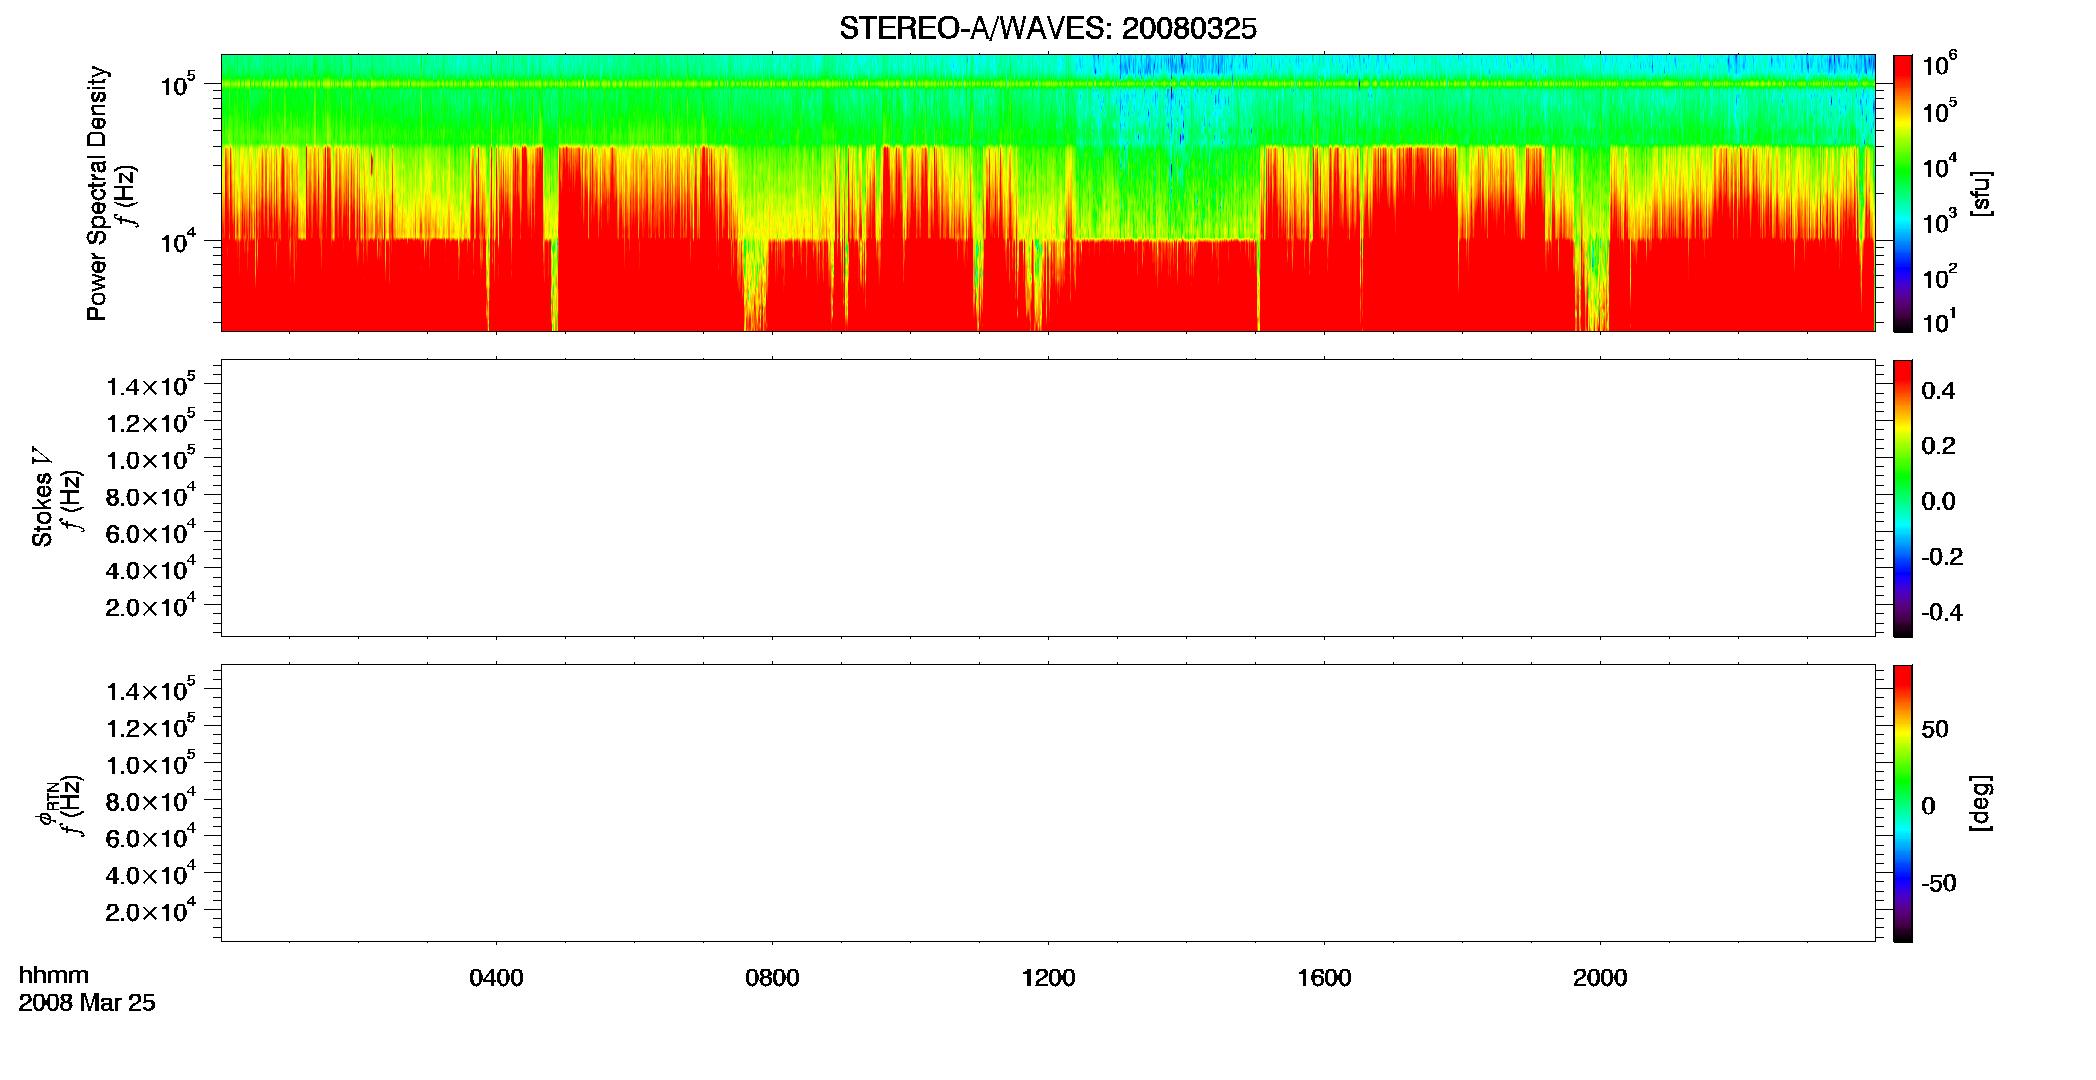Click the Stokes V color bar

point(1902,498)
